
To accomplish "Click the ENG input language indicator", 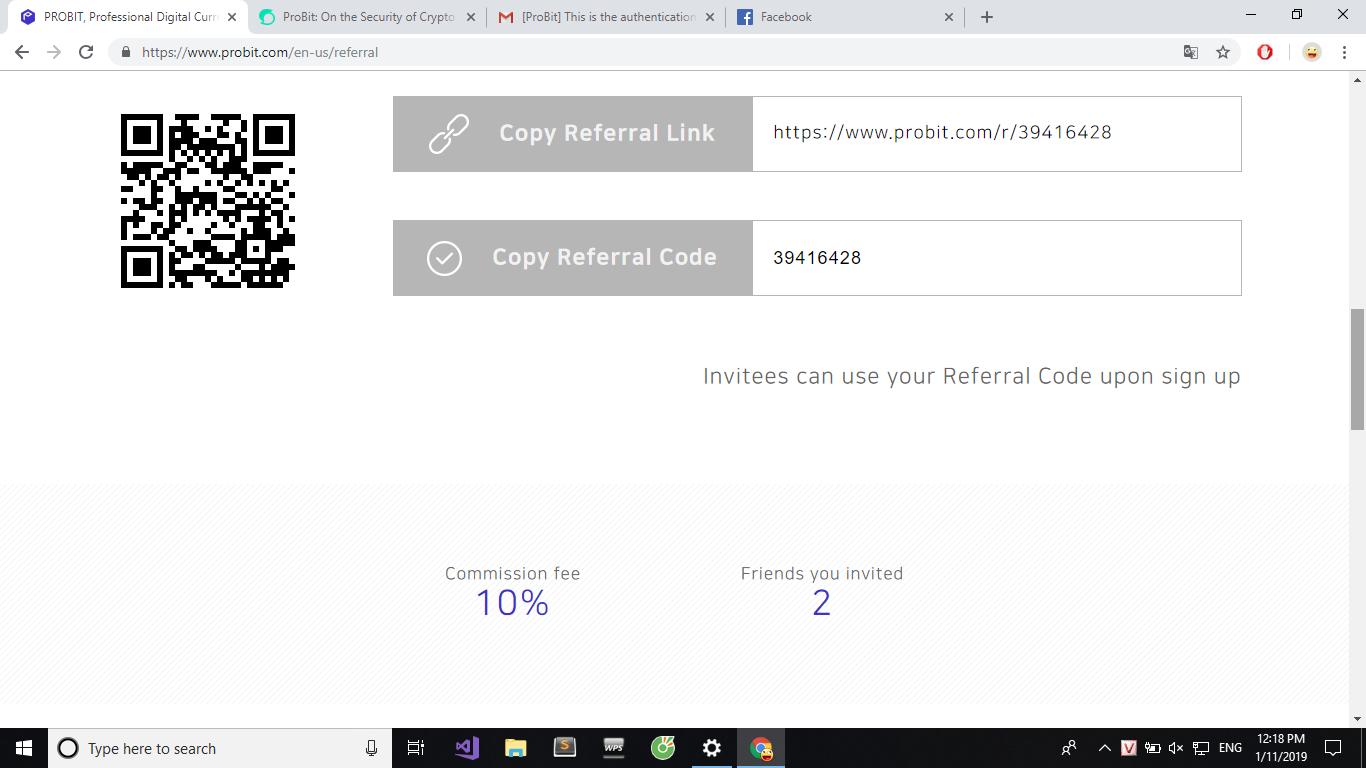I will 1230,748.
